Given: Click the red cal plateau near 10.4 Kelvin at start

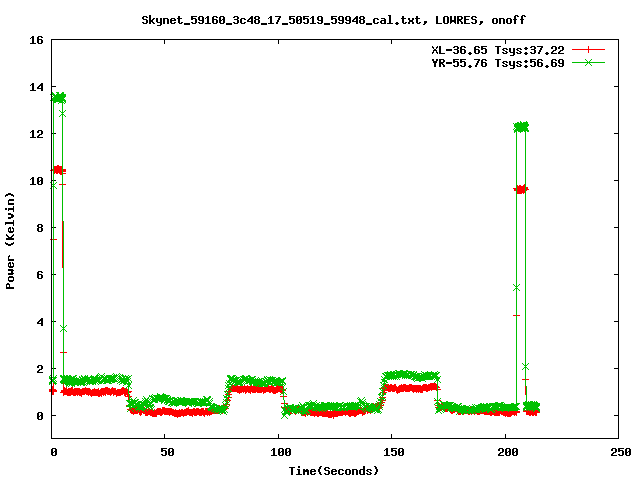Looking at the screenshot, I should tap(58, 170).
